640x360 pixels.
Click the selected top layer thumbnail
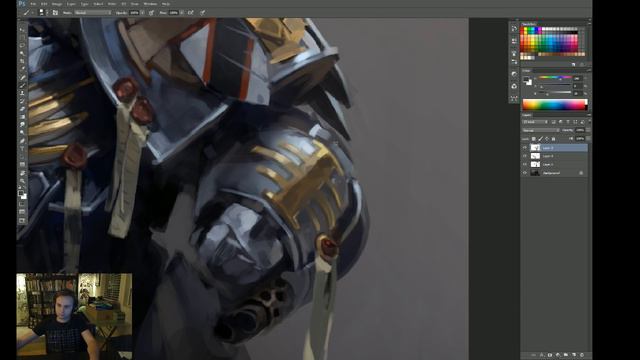535,148
